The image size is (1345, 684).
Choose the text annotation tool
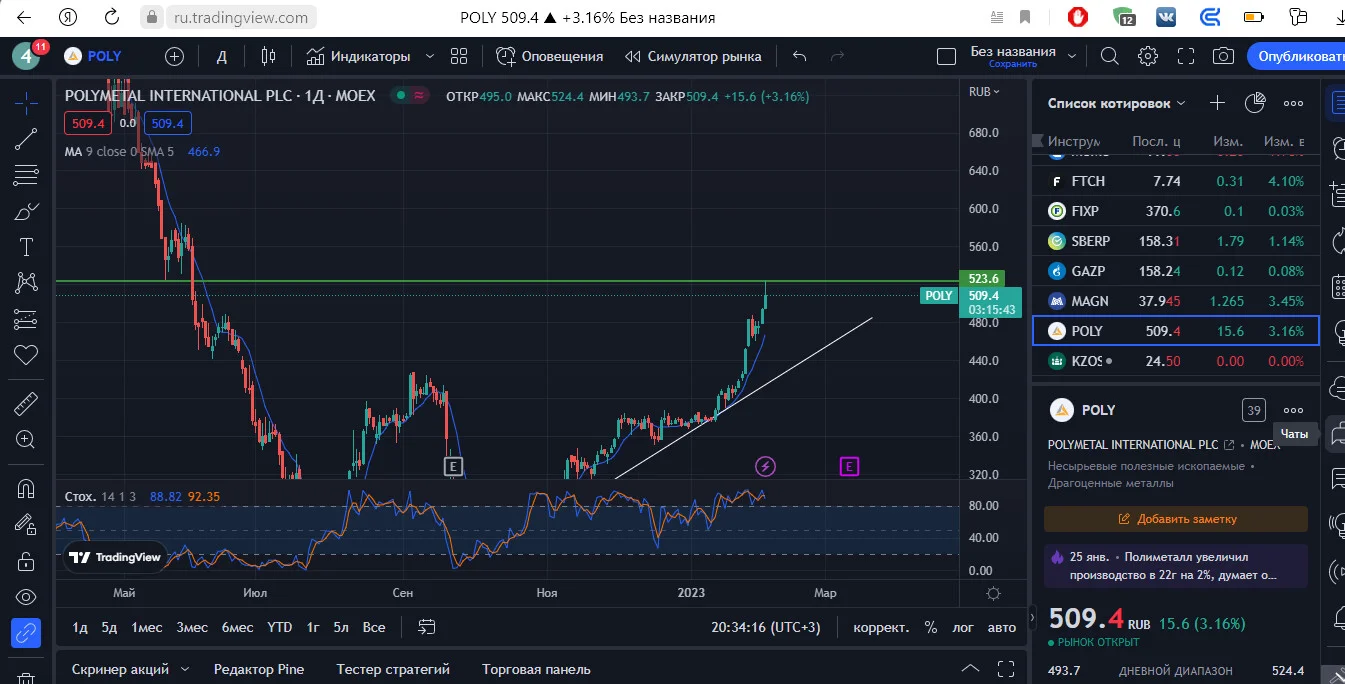tap(26, 247)
